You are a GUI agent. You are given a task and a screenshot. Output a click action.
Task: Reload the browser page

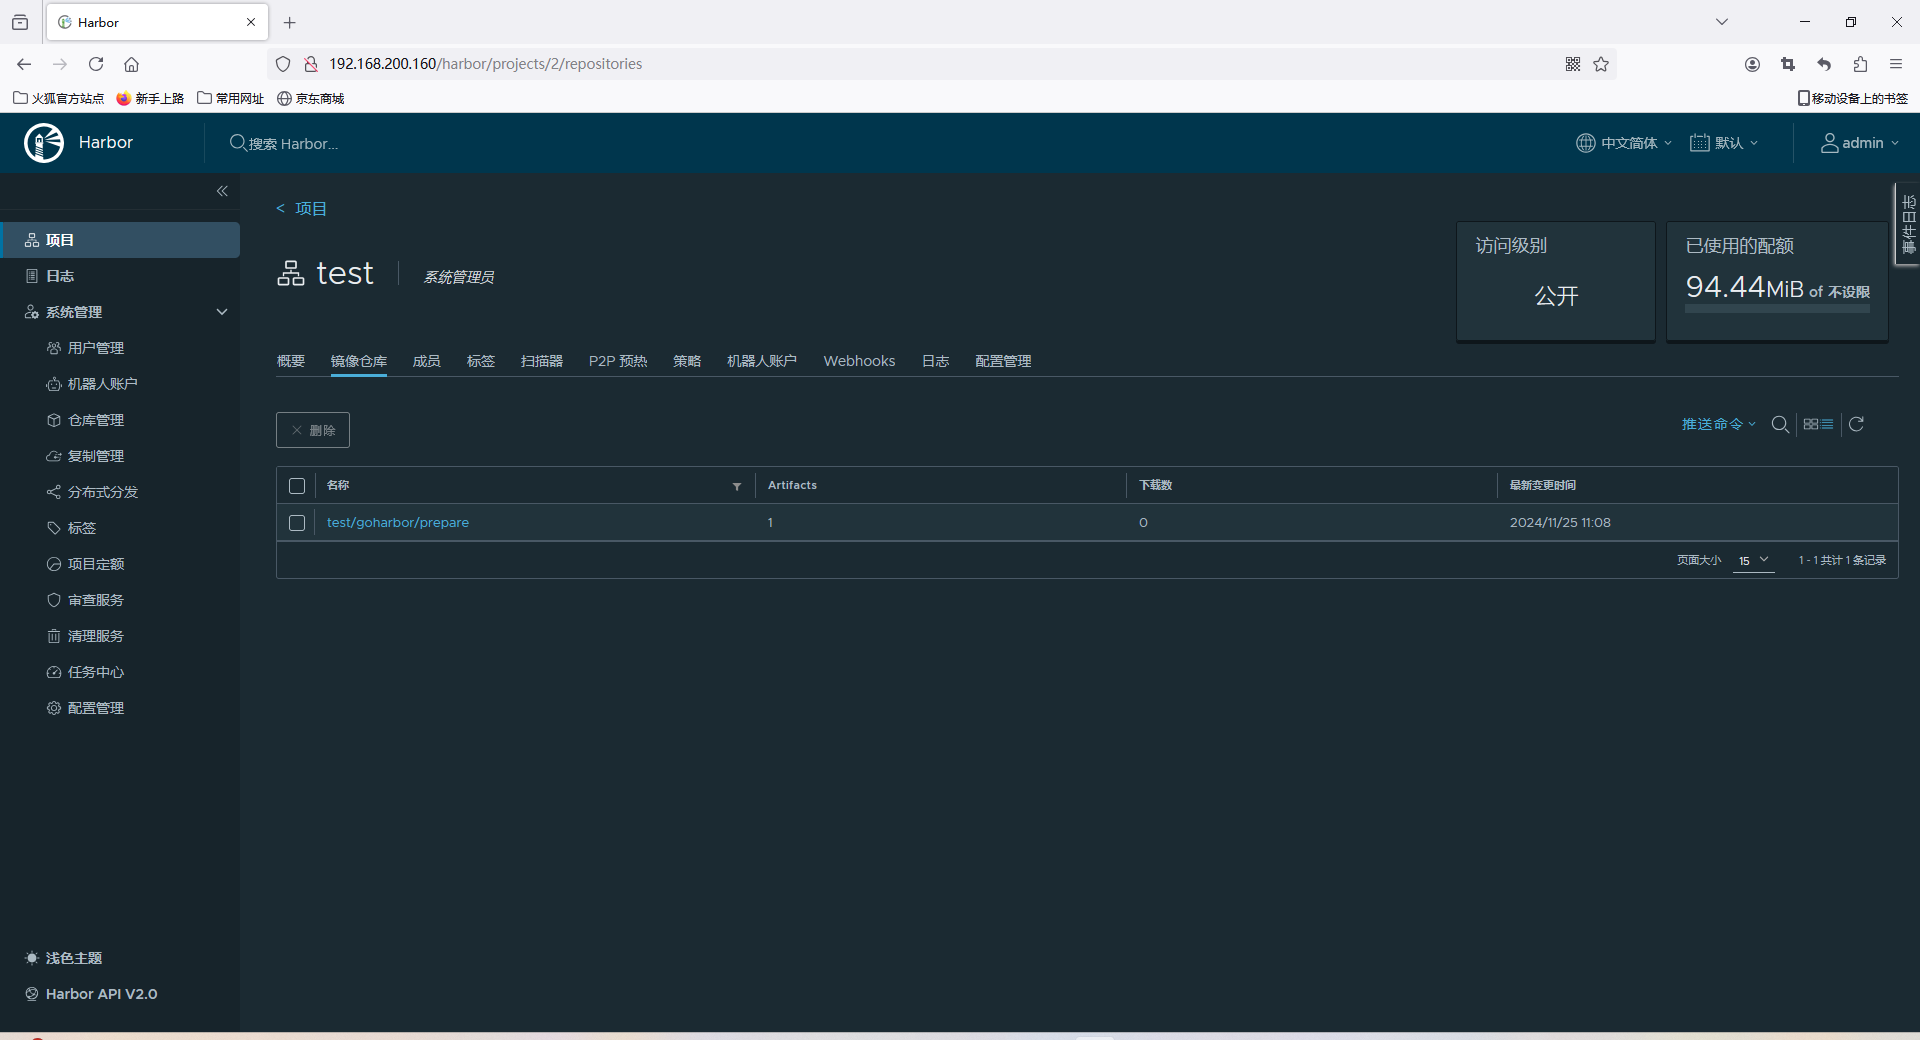(x=96, y=64)
